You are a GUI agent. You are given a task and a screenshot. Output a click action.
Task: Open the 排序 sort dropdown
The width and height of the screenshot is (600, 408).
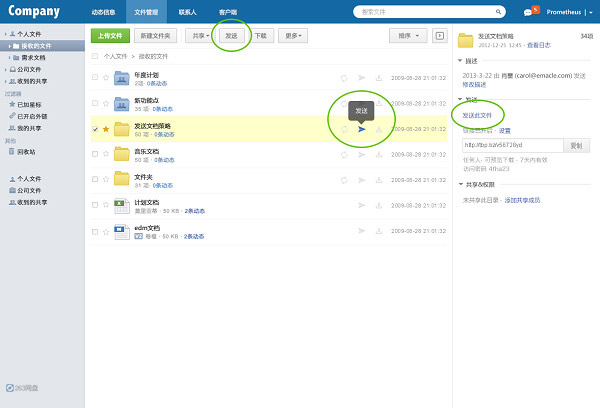pyautogui.click(x=407, y=35)
